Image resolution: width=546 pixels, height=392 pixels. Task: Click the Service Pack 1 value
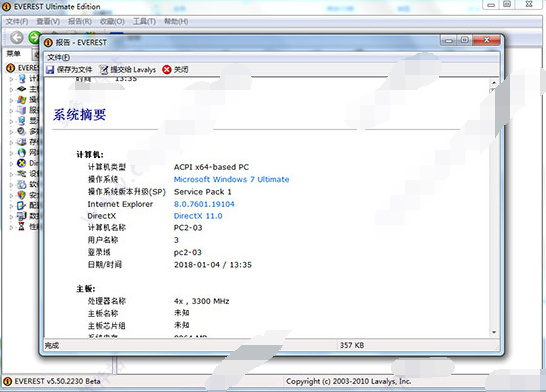pos(202,192)
